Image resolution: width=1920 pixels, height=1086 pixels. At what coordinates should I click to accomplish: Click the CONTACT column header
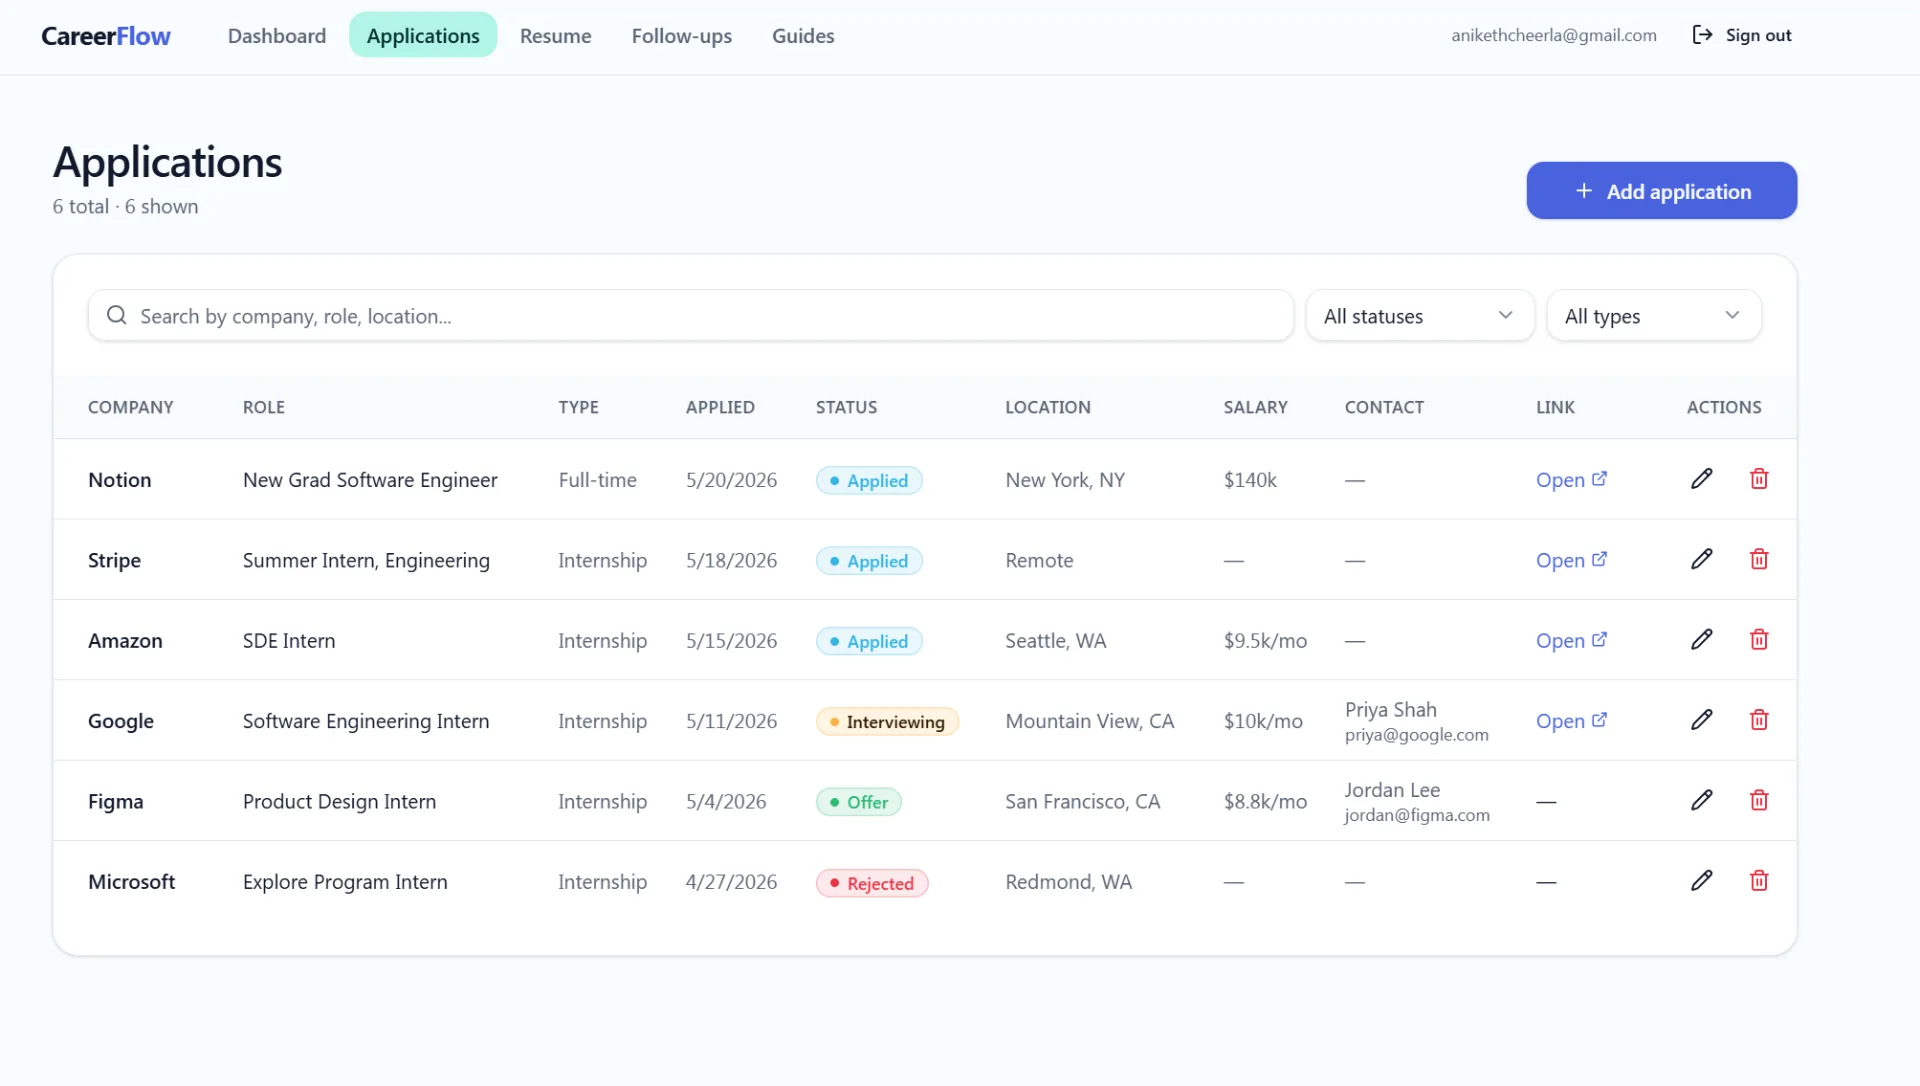(1384, 407)
